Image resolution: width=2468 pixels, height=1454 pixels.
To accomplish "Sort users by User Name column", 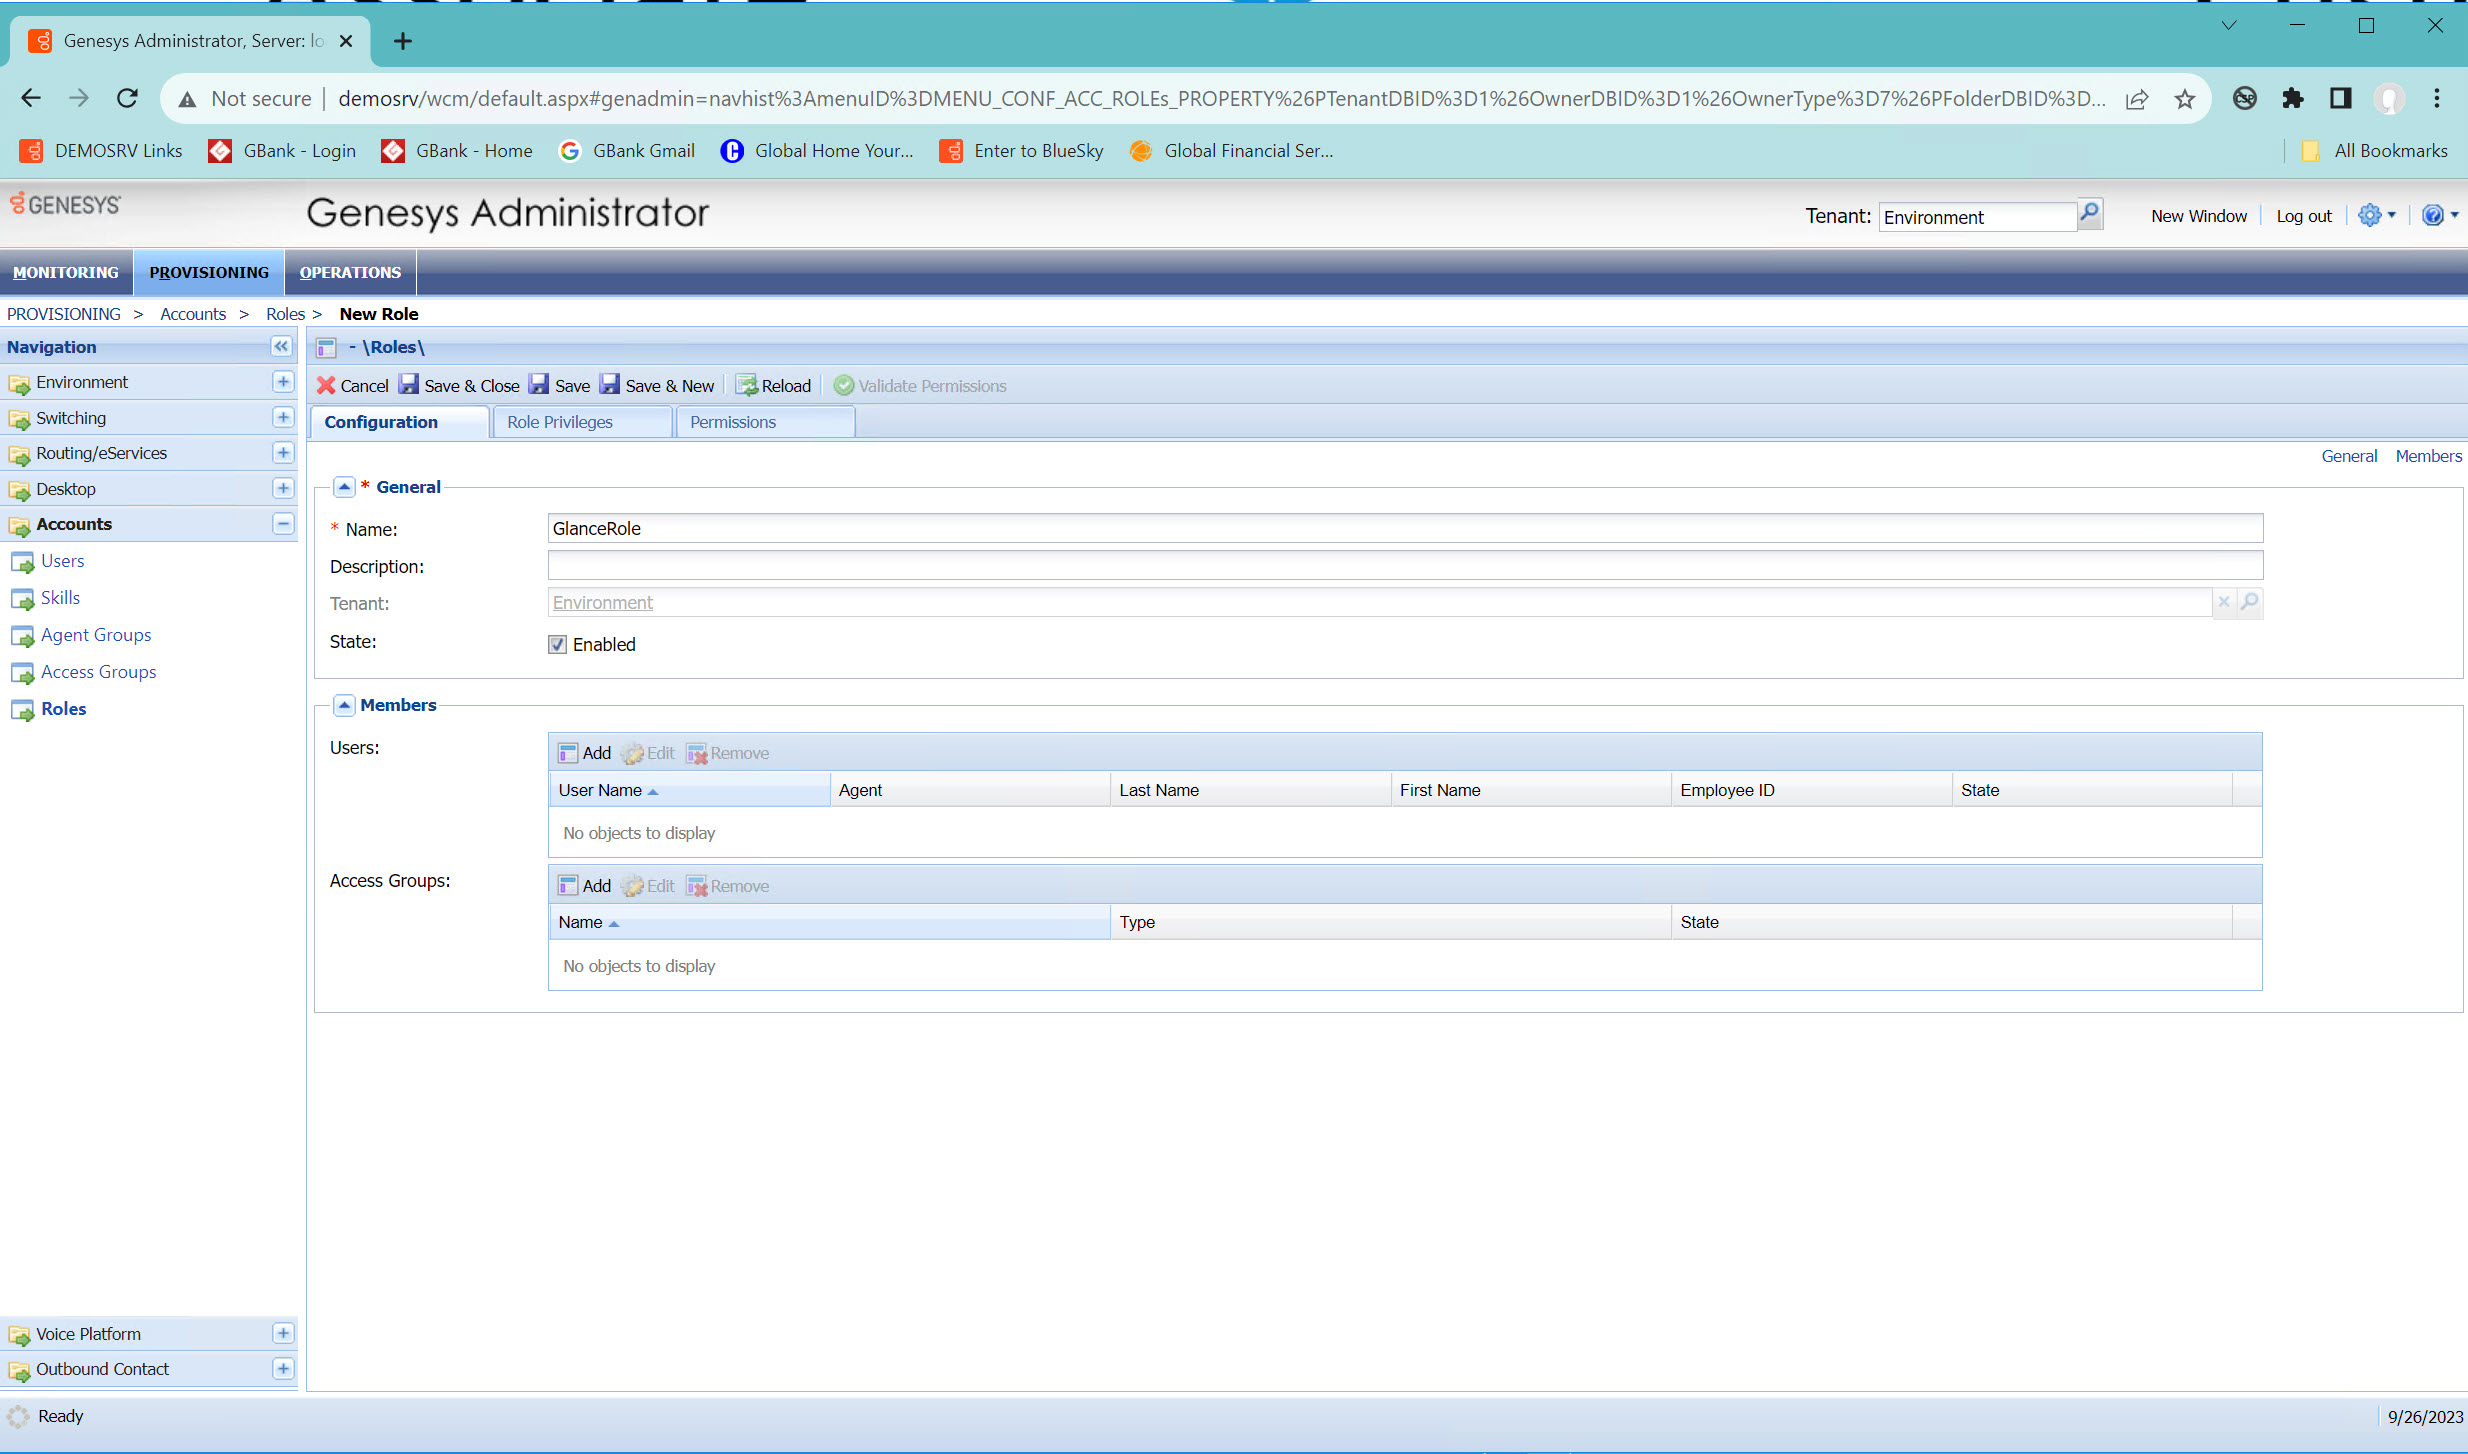I will click(689, 790).
